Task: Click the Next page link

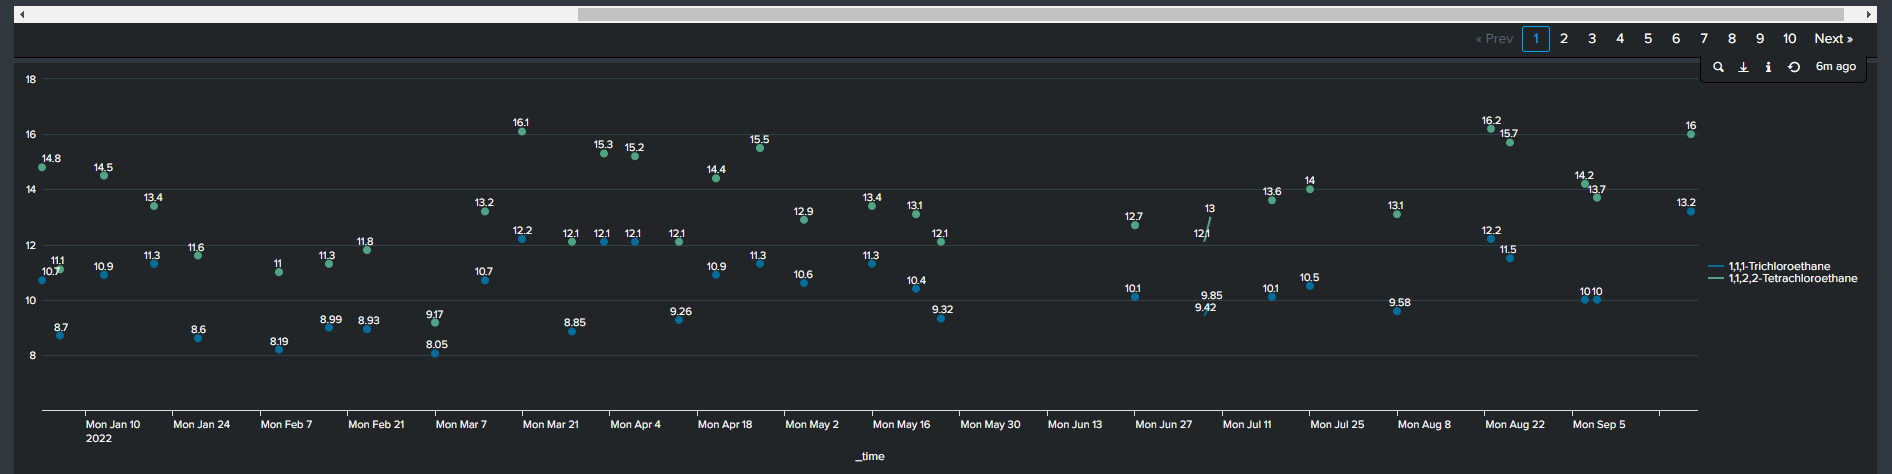Action: coord(1834,39)
